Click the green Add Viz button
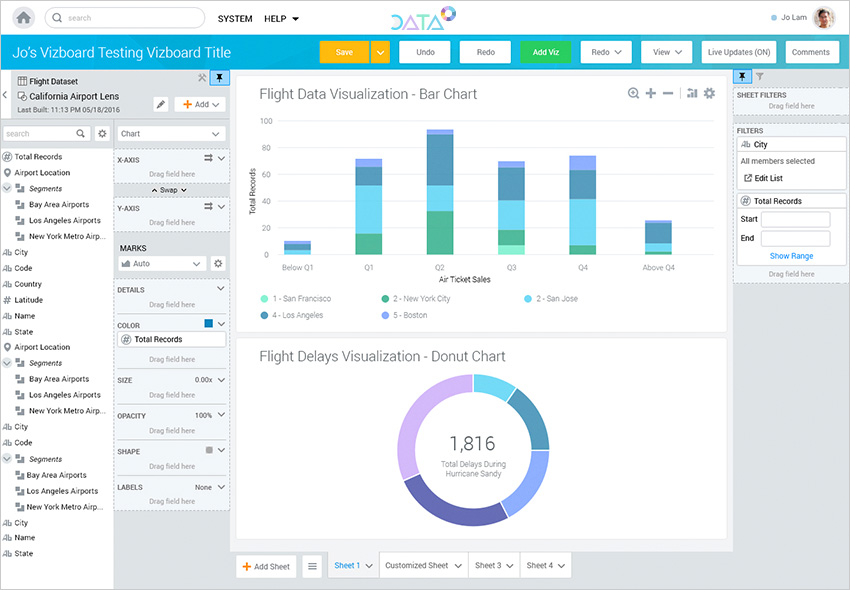 [546, 52]
